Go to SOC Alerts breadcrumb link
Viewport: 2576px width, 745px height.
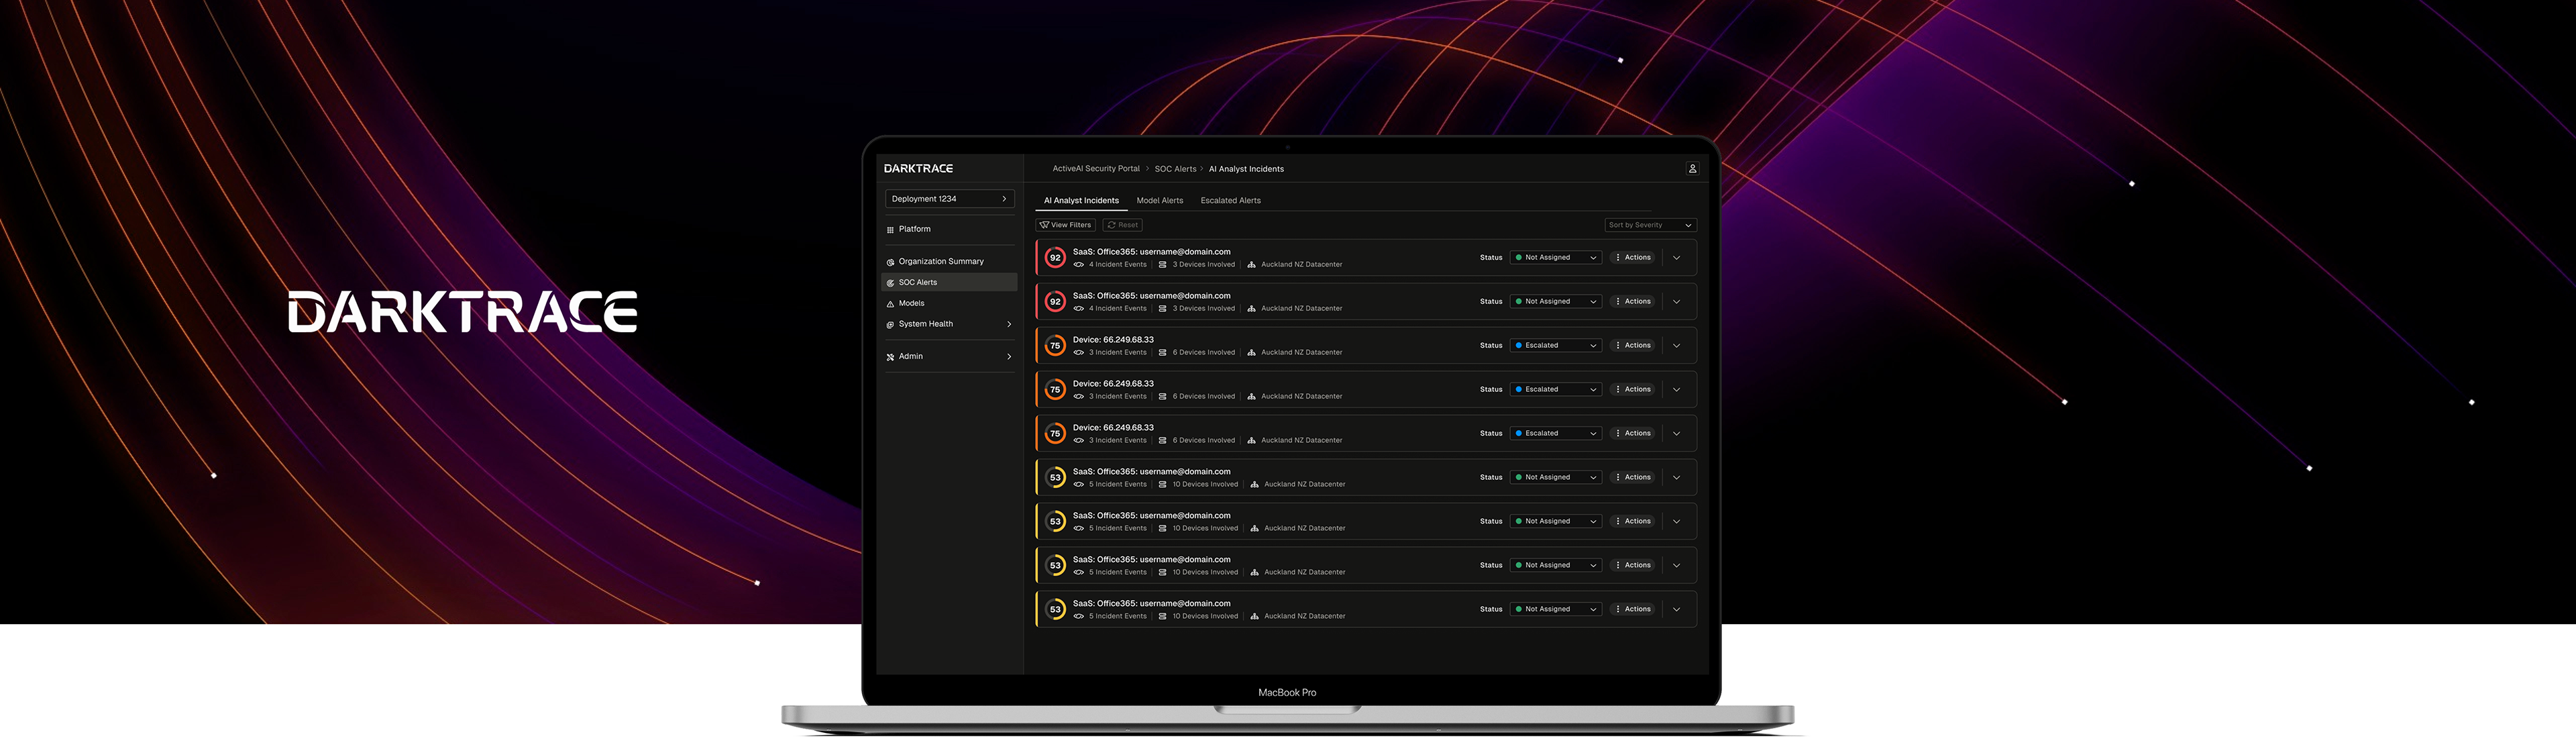(1175, 169)
